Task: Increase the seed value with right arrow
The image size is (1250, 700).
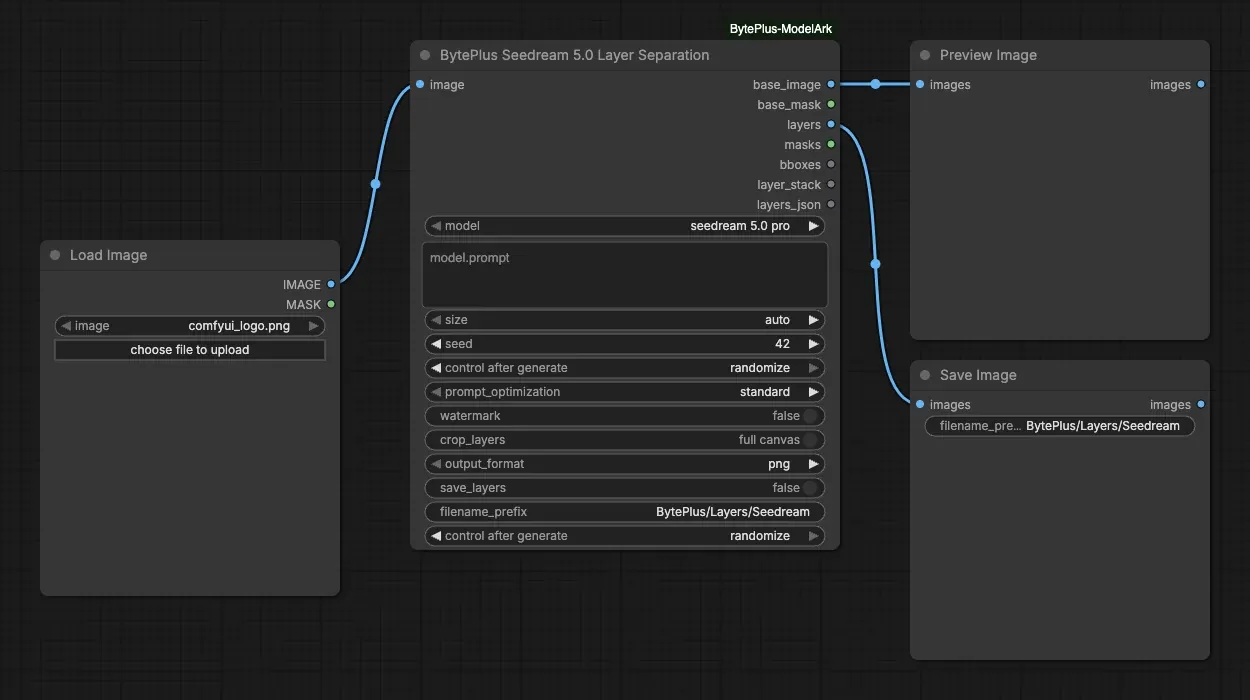Action: click(814, 344)
